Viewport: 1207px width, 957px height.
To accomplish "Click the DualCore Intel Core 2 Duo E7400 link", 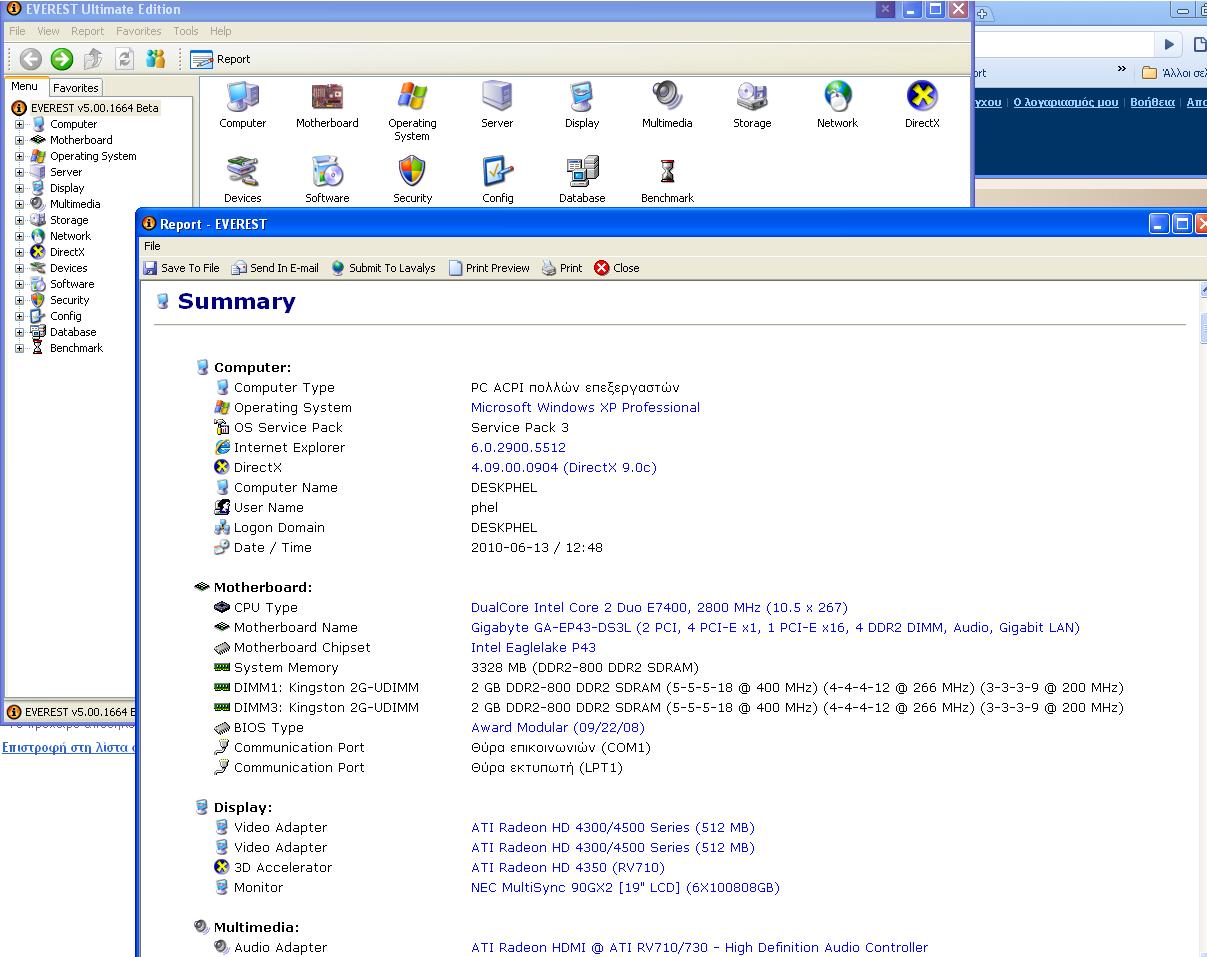I will (659, 608).
